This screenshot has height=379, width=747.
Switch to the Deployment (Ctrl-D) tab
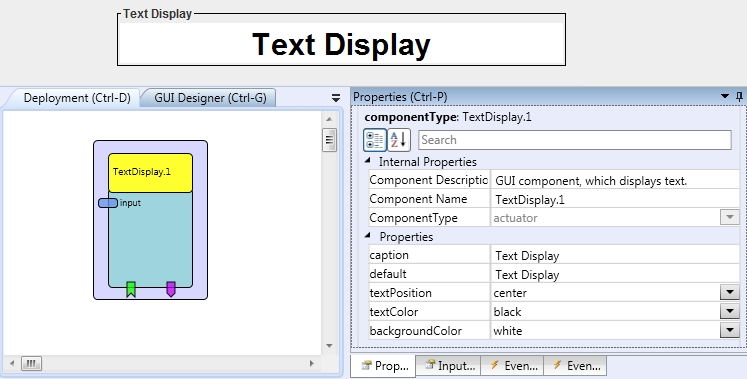[x=77, y=98]
